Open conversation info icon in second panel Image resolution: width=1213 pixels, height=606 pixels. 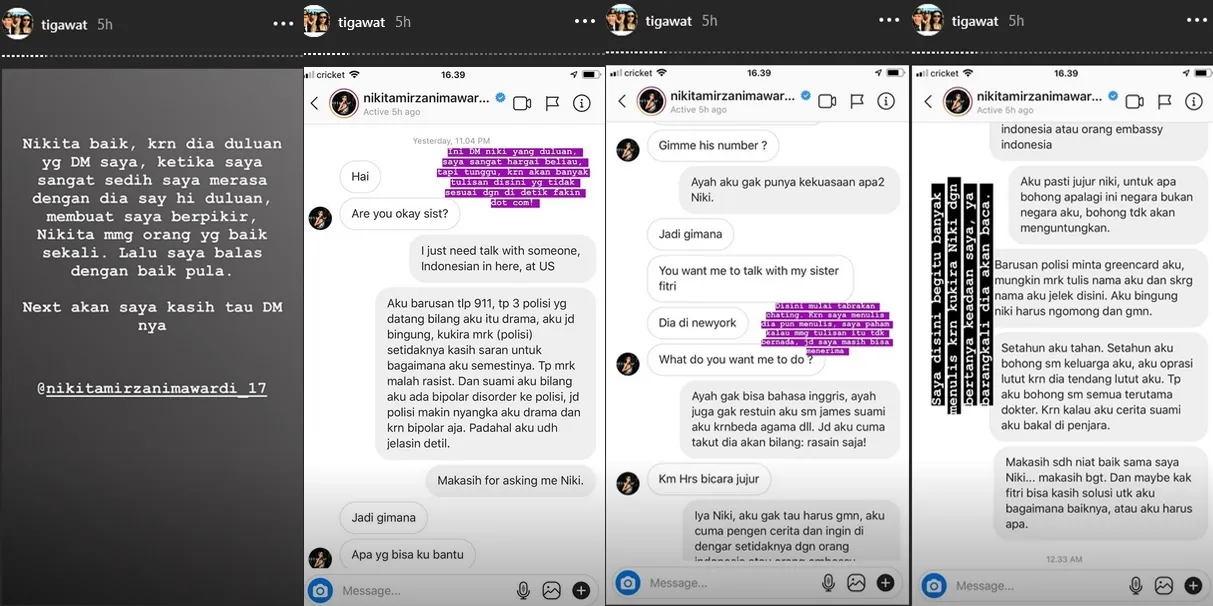tap(581, 103)
